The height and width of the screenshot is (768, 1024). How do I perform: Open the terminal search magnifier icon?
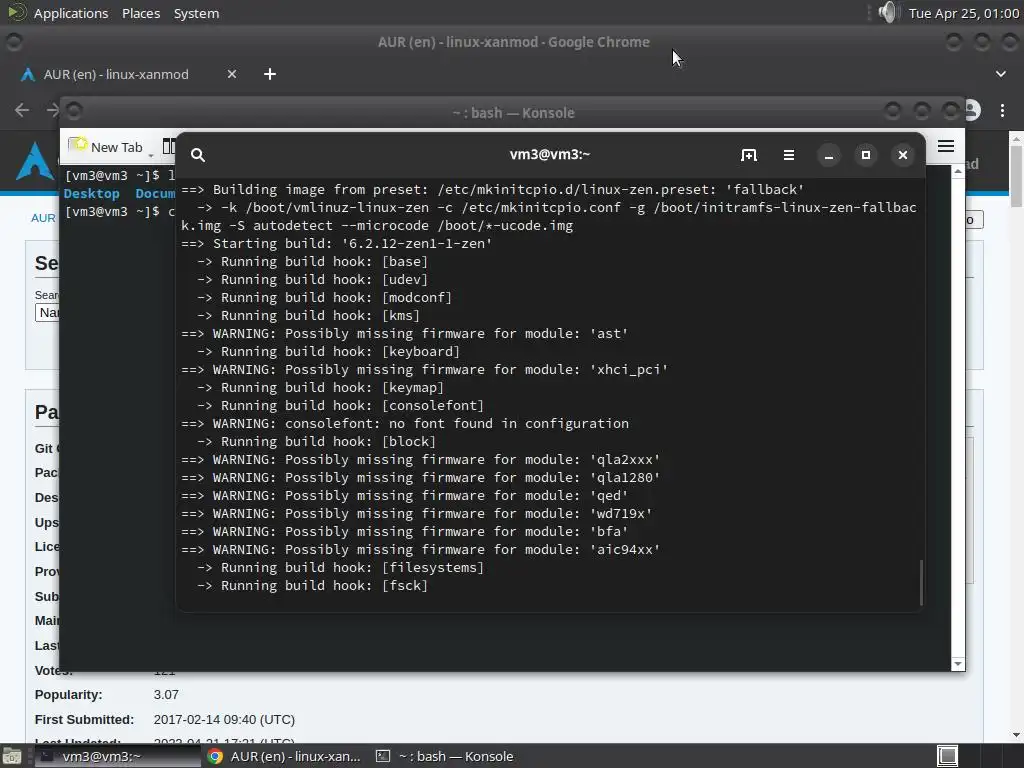pos(198,155)
